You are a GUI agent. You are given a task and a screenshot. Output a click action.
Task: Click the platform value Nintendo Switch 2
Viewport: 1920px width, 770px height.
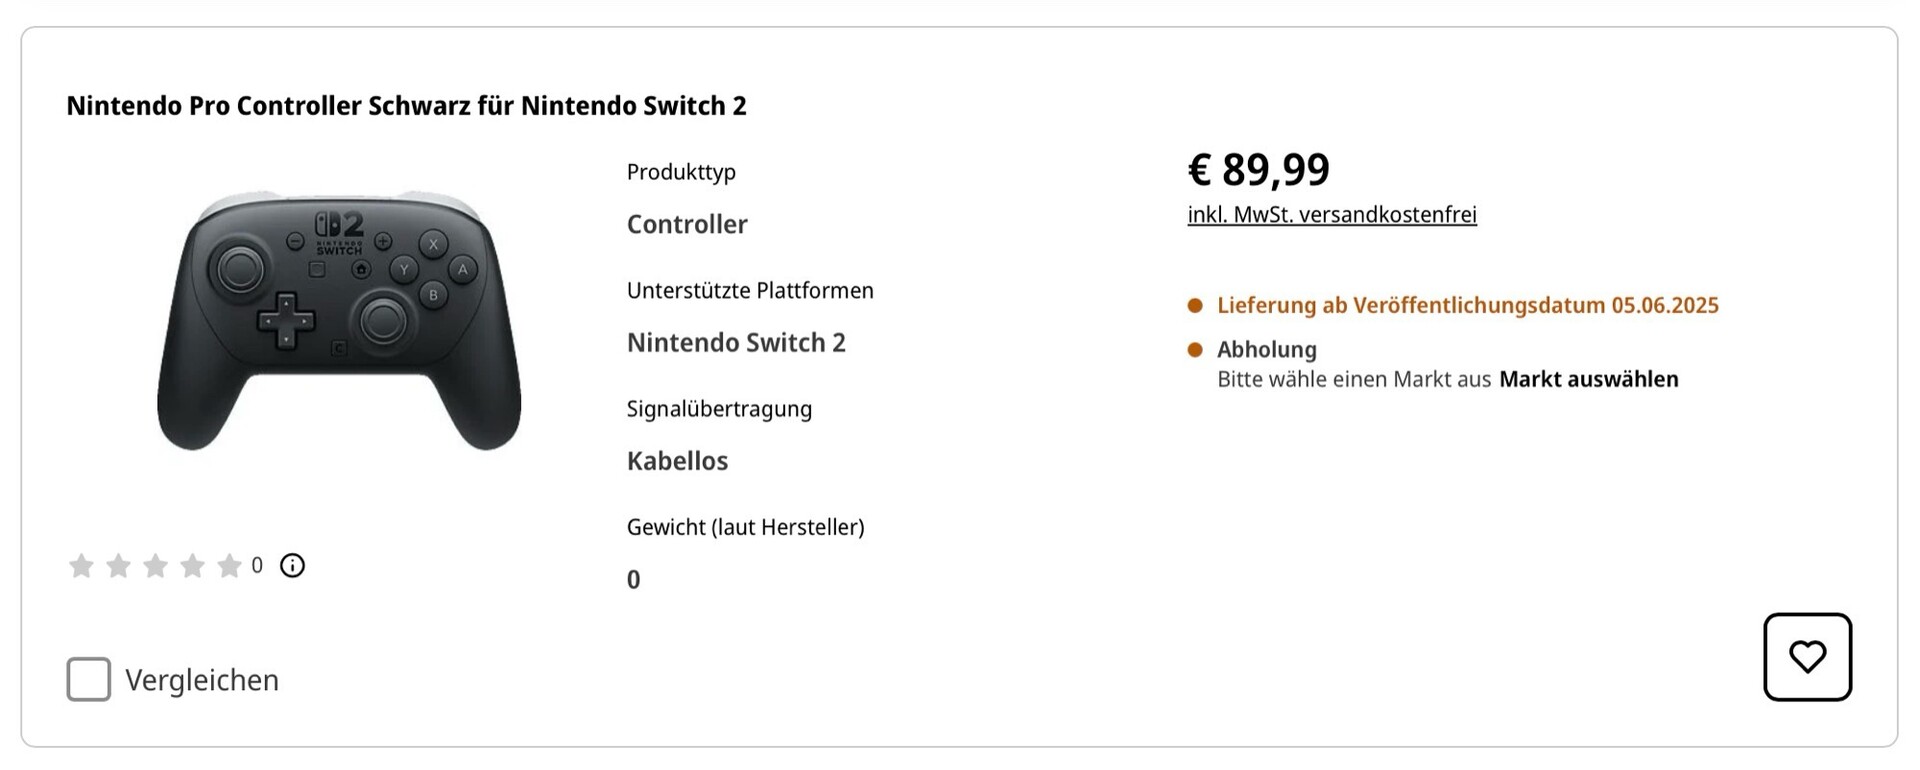click(x=736, y=343)
